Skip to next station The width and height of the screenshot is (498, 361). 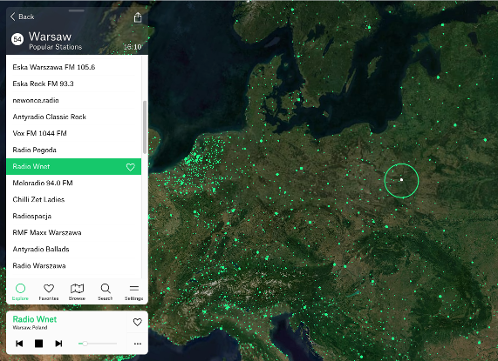pyautogui.click(x=59, y=343)
